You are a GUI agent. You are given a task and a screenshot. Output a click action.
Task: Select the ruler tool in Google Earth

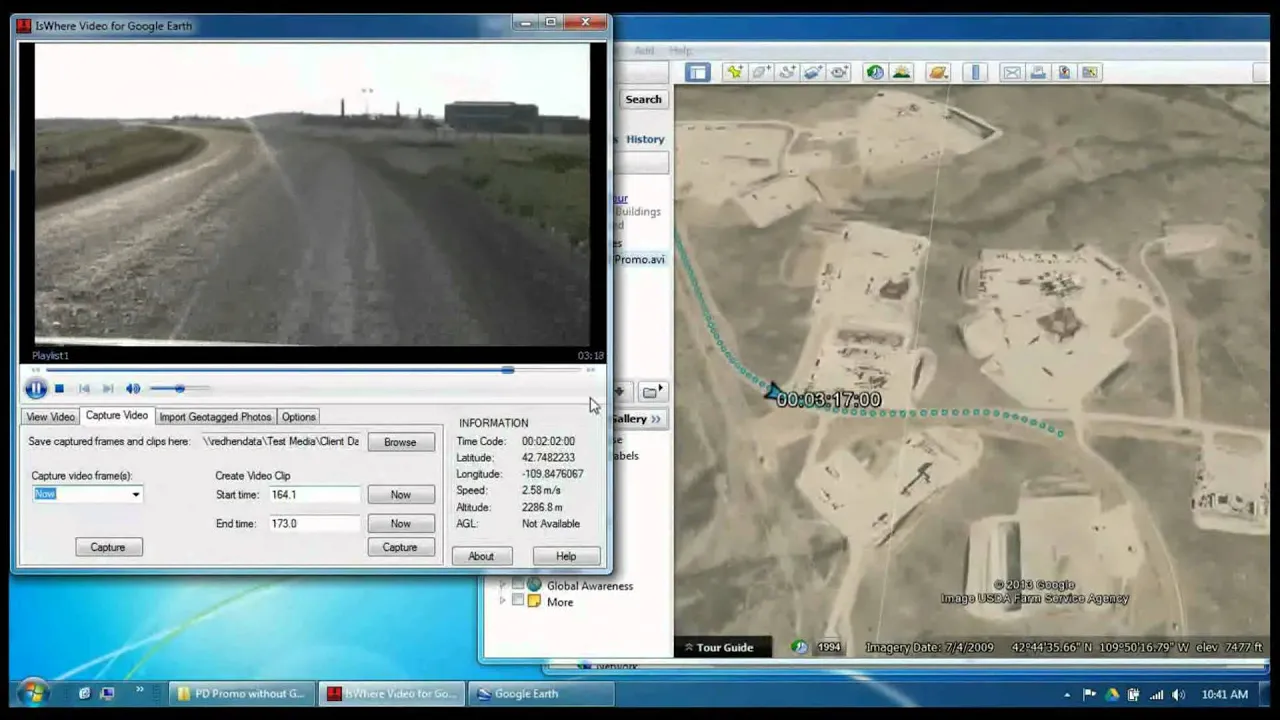(x=975, y=72)
